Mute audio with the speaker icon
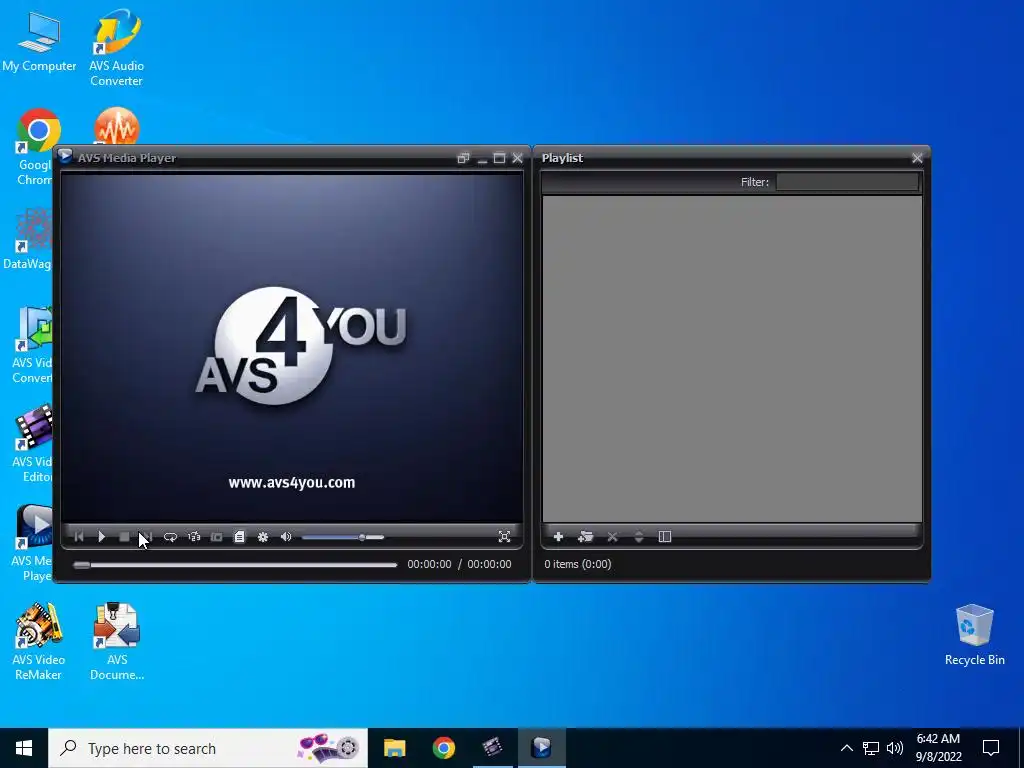 click(286, 537)
